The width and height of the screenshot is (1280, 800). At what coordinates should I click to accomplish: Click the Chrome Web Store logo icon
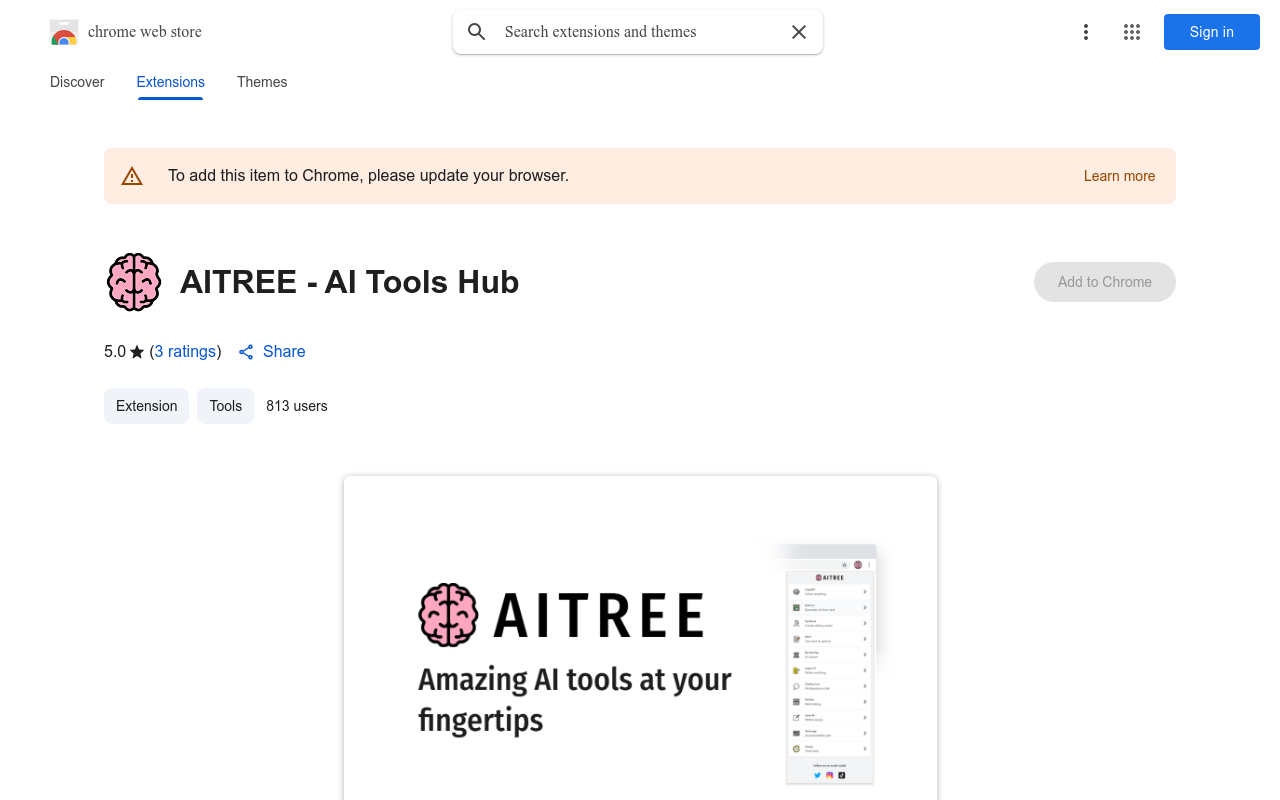(x=64, y=32)
